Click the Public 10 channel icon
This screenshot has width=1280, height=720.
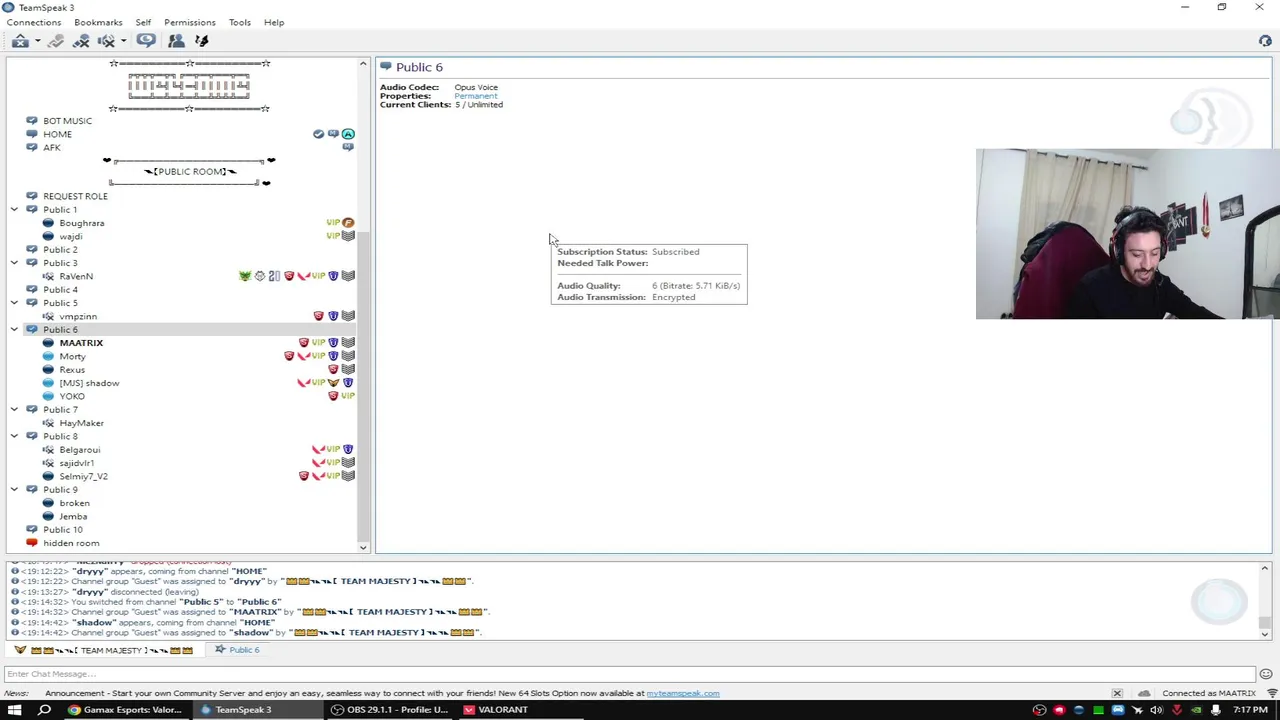pyautogui.click(x=32, y=530)
